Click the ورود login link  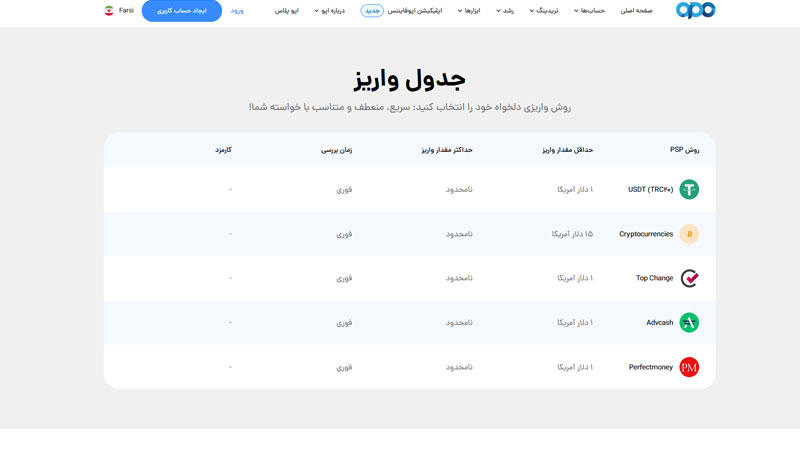[x=237, y=11]
